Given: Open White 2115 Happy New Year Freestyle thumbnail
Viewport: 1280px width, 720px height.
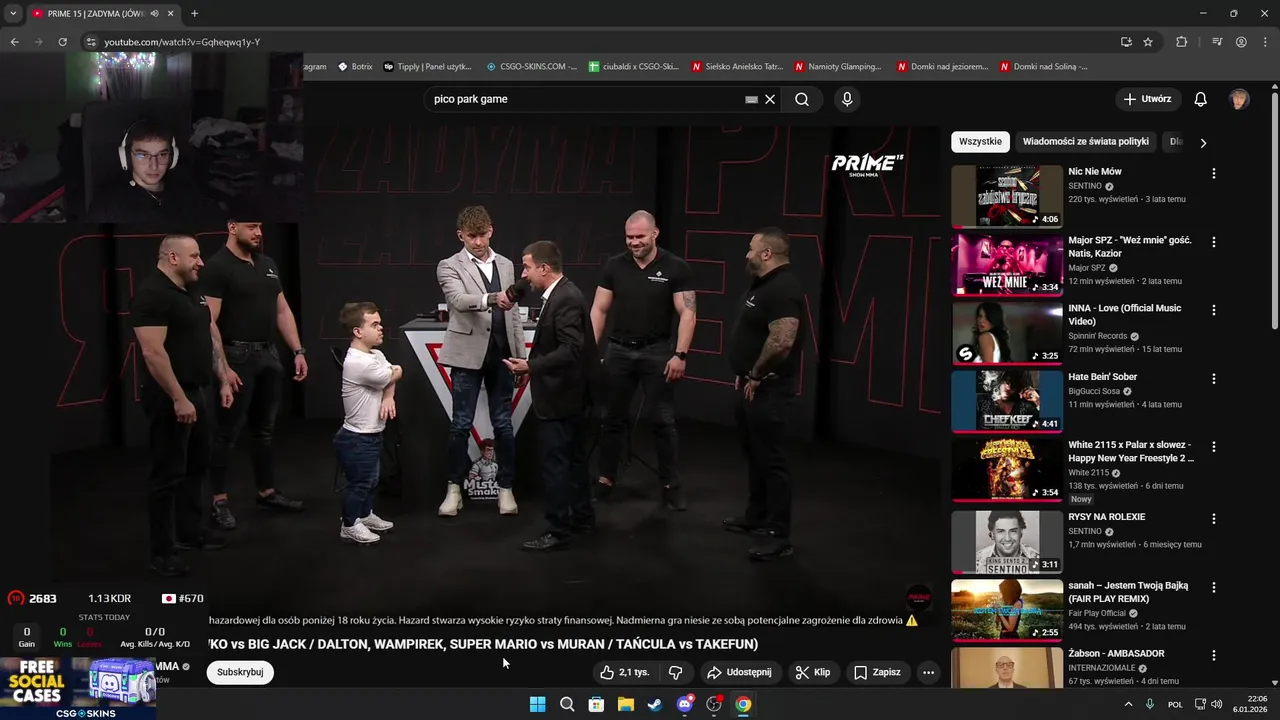Looking at the screenshot, I should click(1007, 470).
